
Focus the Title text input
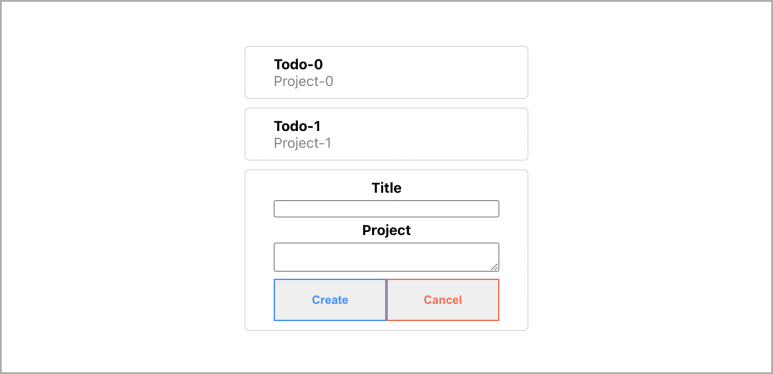coord(386,208)
